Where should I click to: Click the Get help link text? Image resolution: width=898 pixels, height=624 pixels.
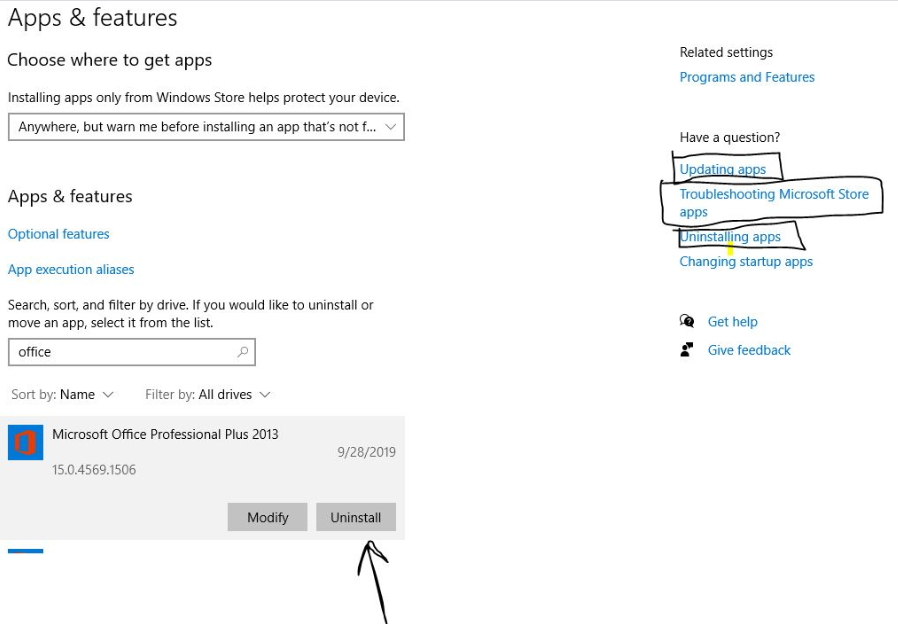(x=732, y=322)
